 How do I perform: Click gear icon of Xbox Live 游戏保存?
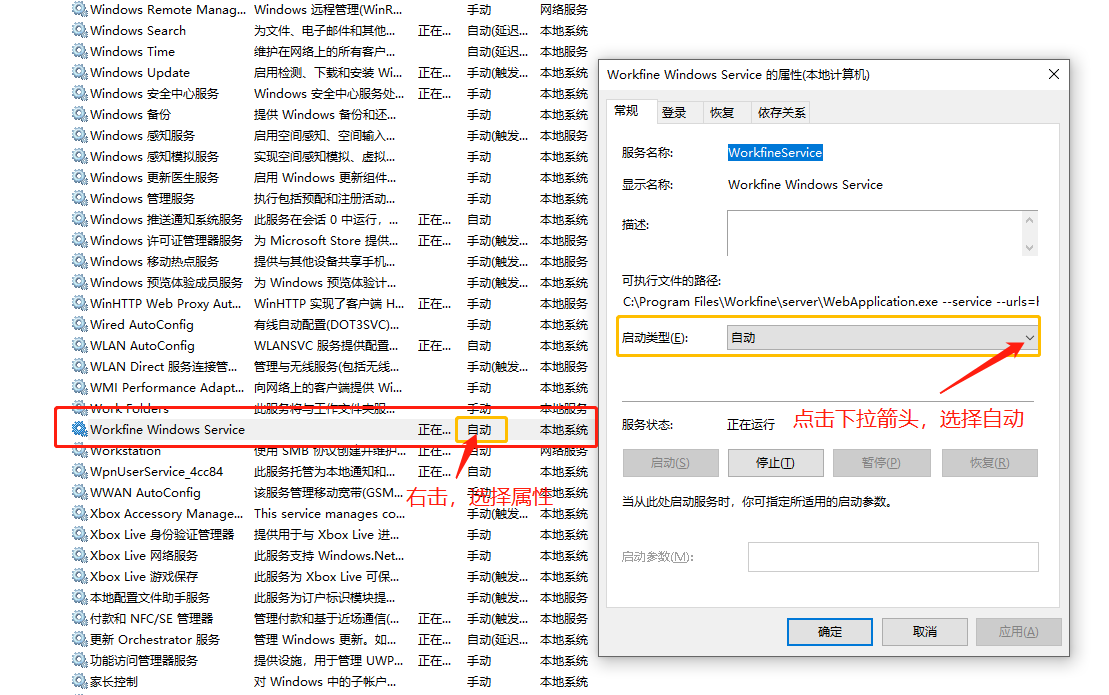(79, 576)
